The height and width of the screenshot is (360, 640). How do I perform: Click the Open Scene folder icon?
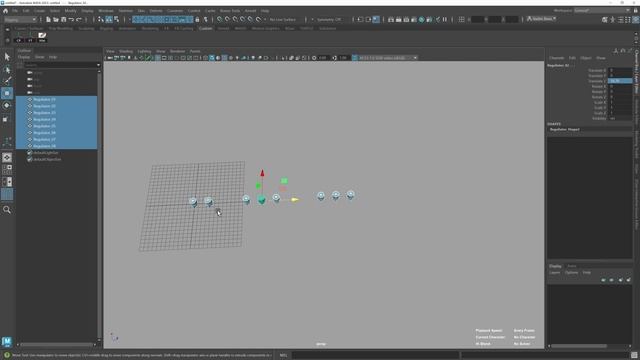pyautogui.click(x=56, y=19)
